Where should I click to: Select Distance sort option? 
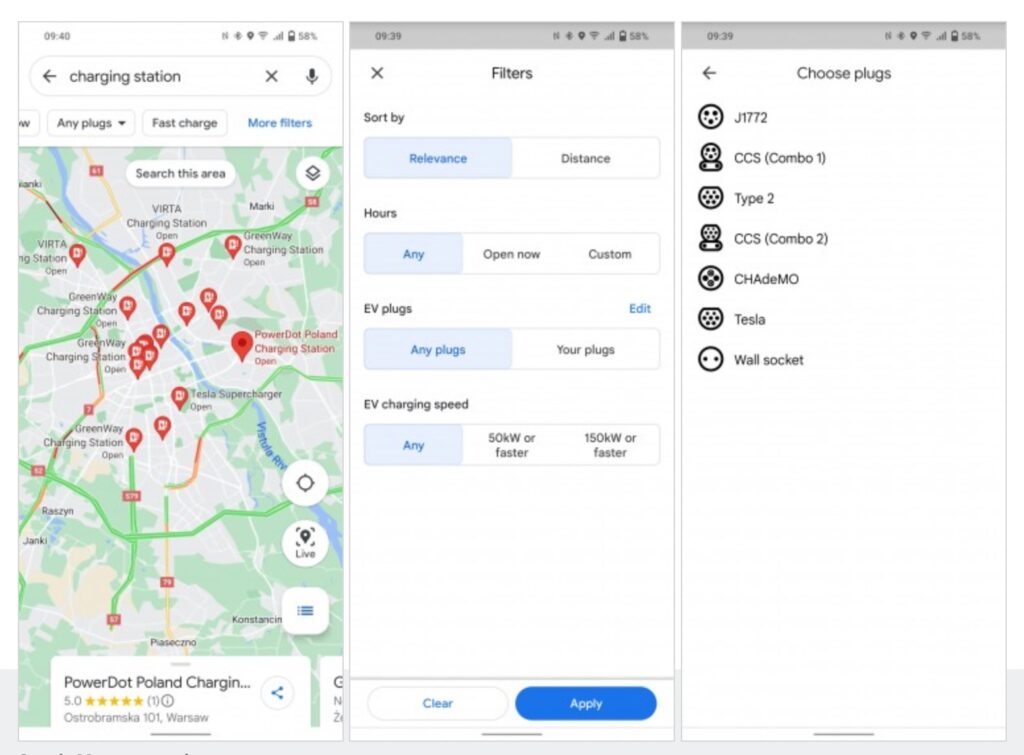(585, 158)
